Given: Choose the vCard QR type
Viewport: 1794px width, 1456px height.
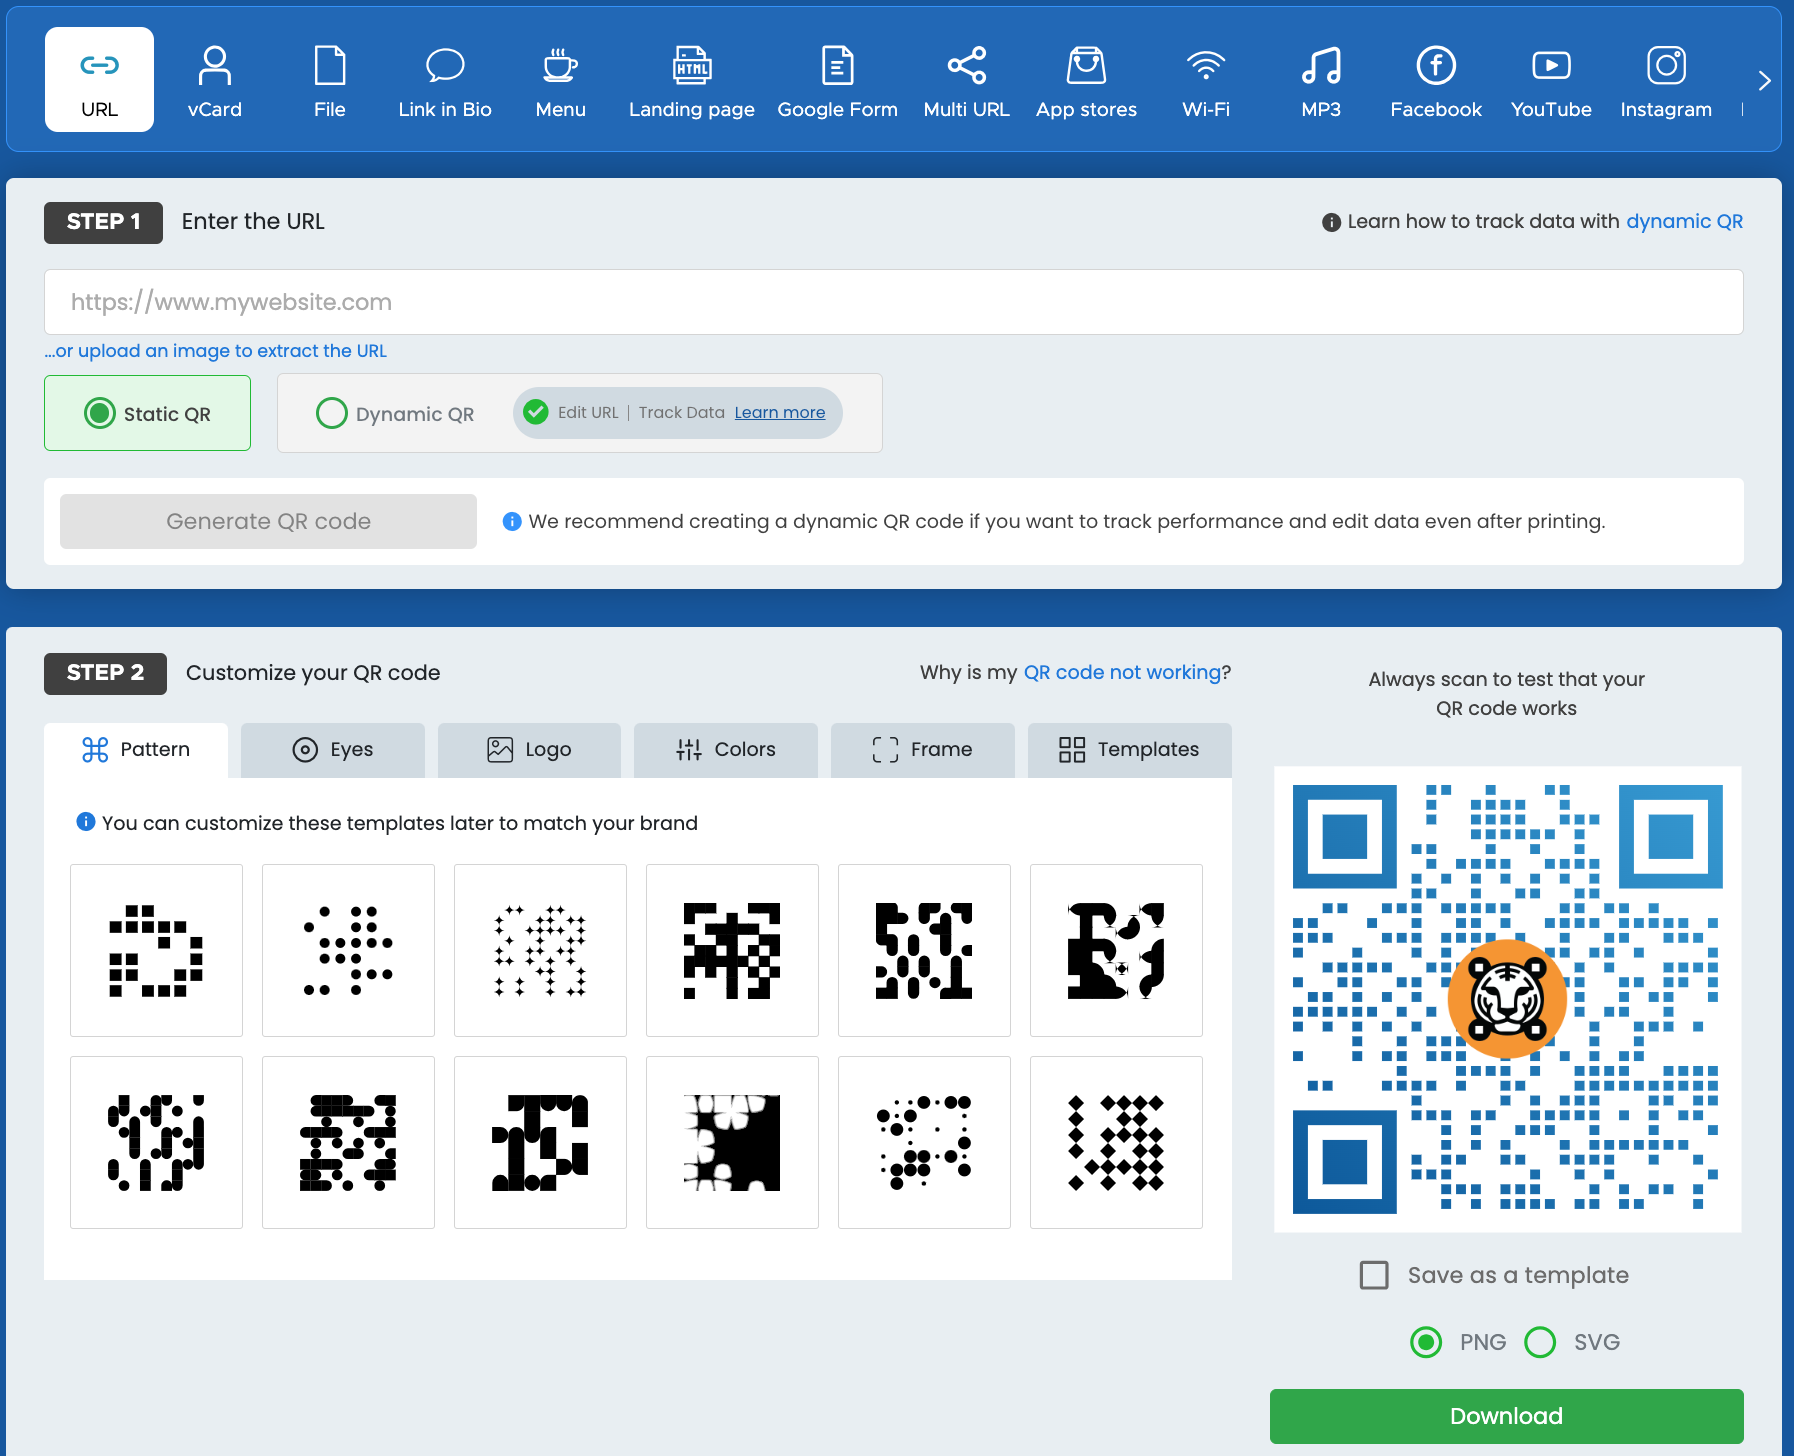Looking at the screenshot, I should [x=214, y=80].
